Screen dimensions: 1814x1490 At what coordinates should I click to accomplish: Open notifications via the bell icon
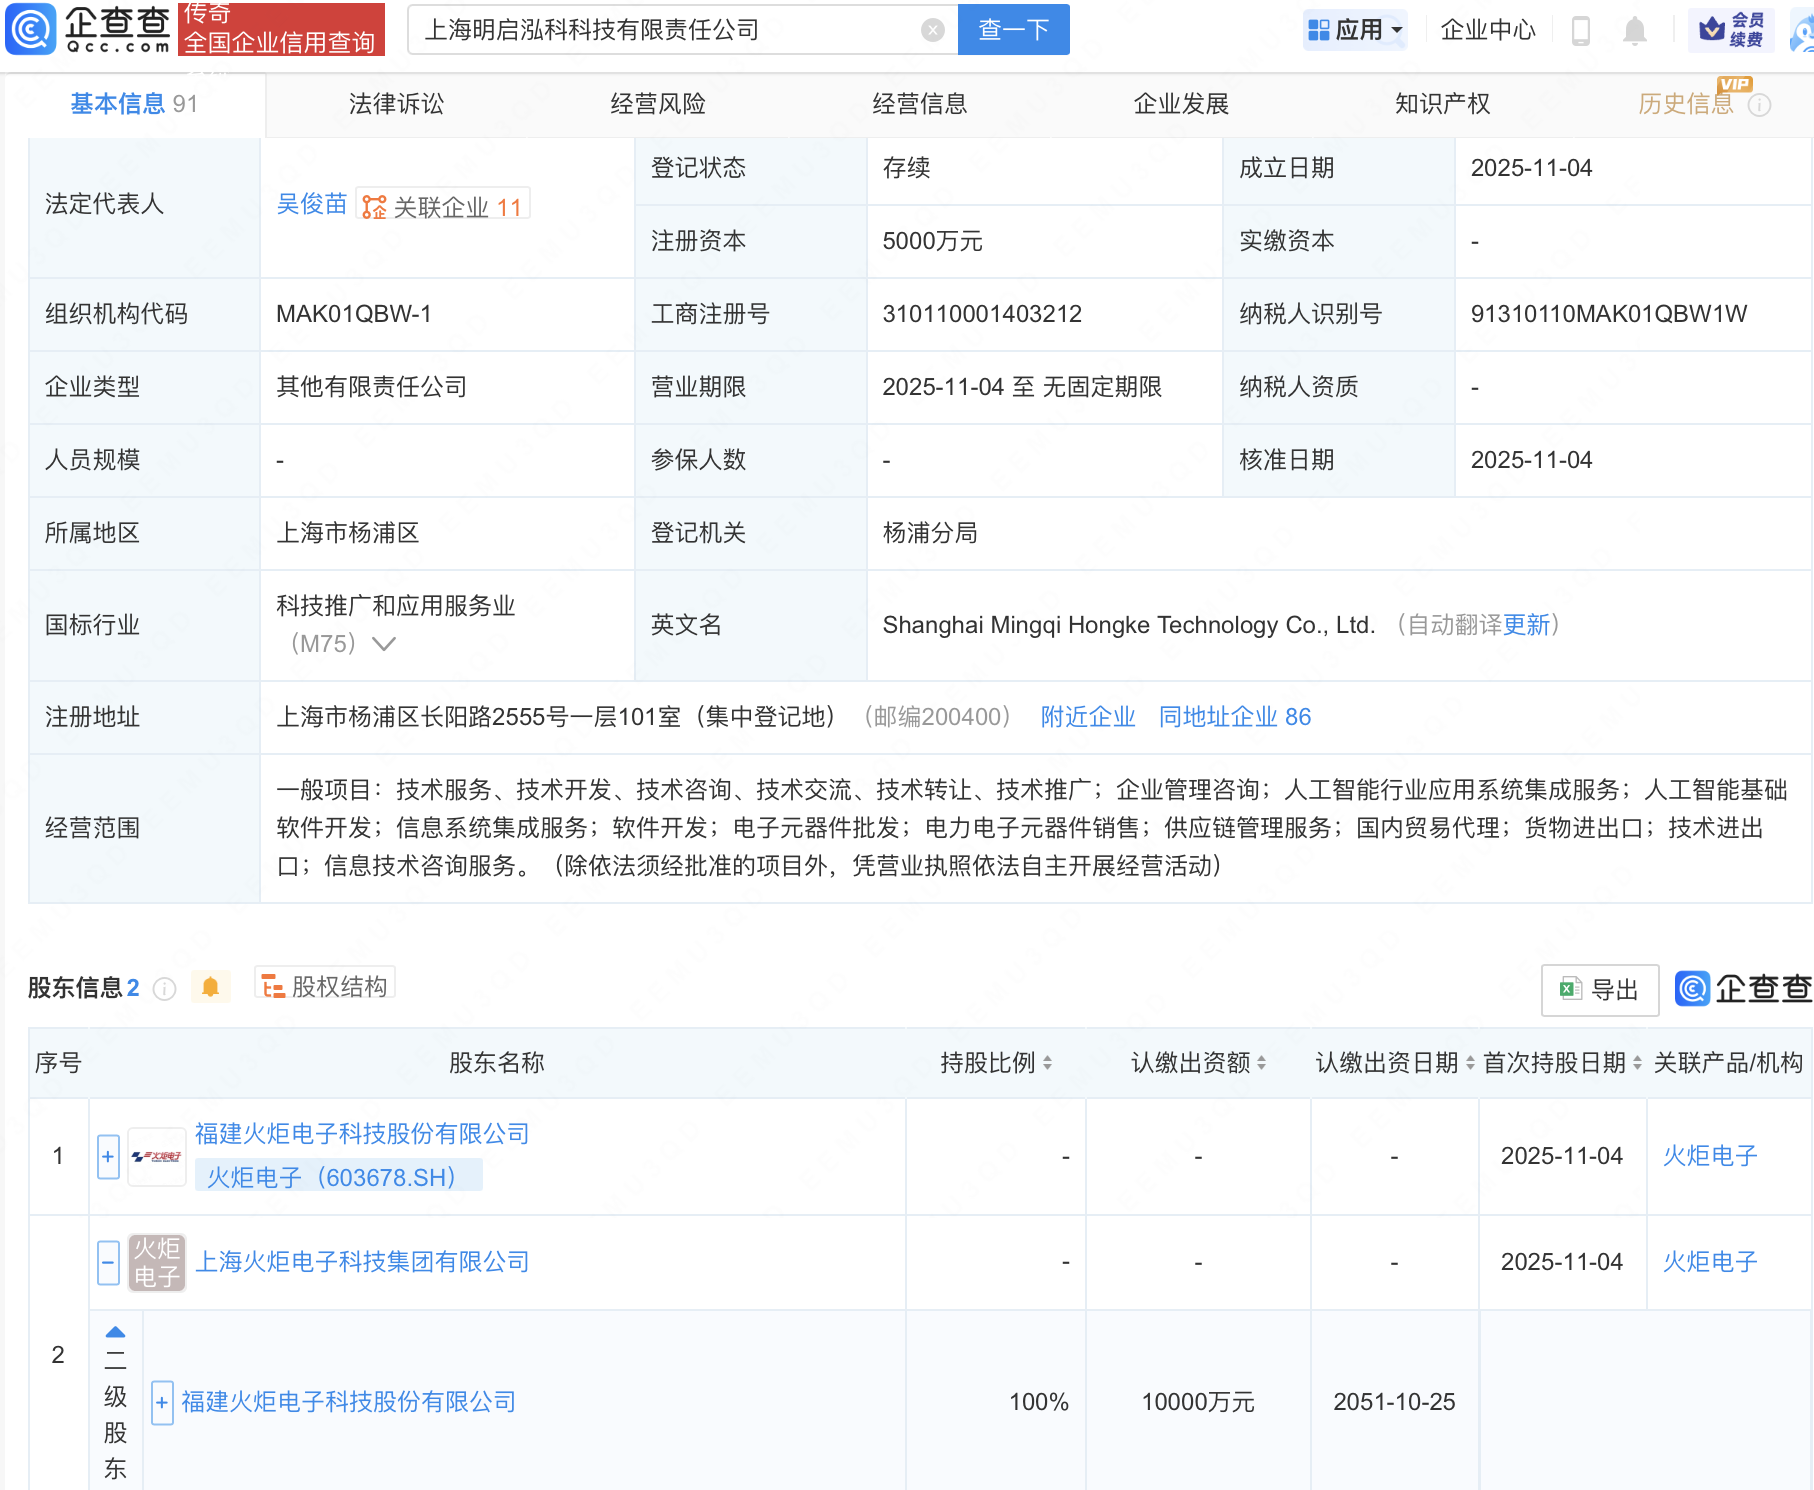click(1636, 30)
